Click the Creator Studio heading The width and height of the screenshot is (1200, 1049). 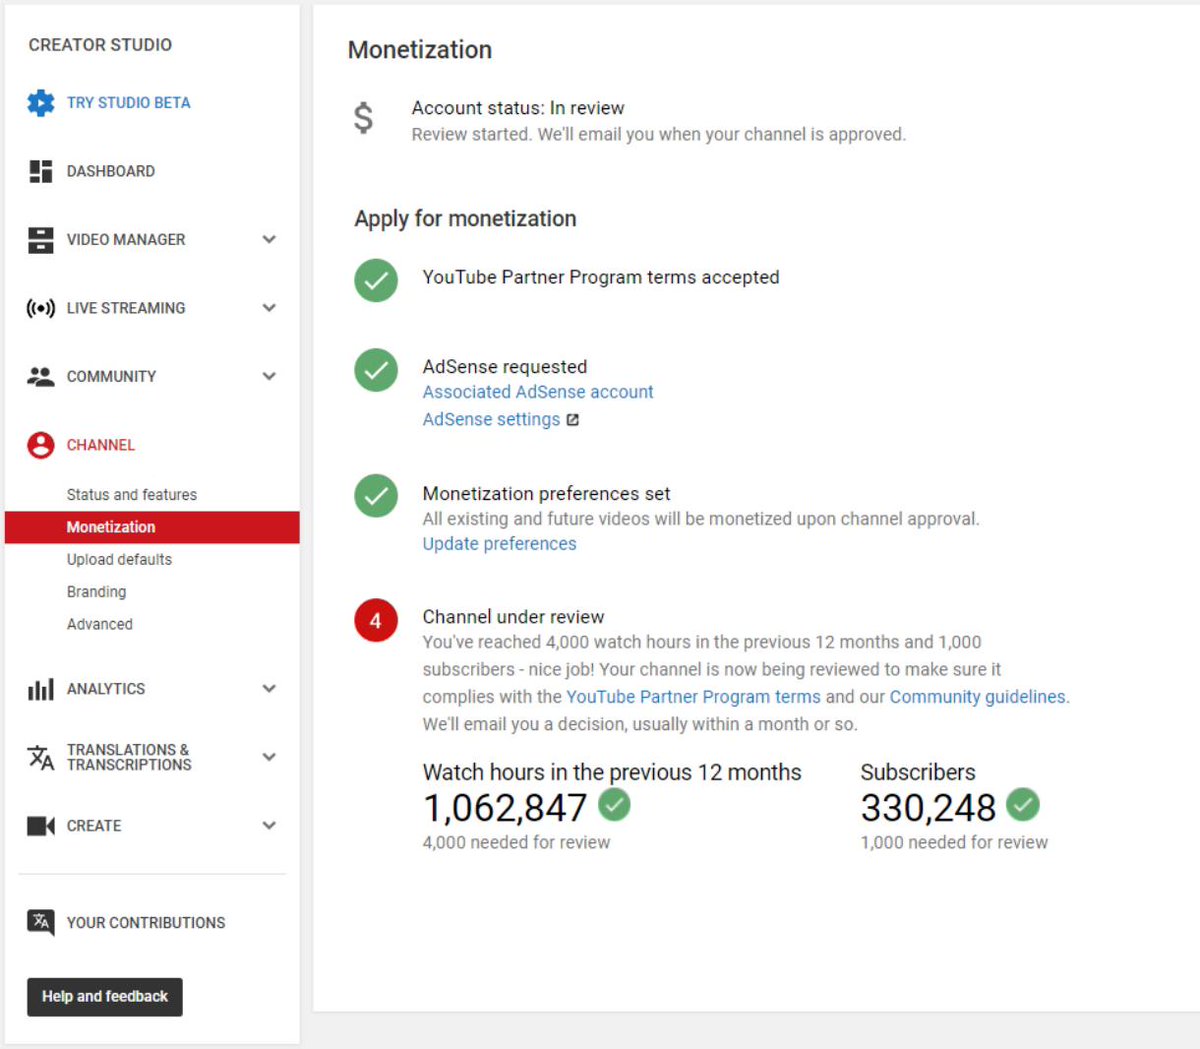click(x=100, y=45)
